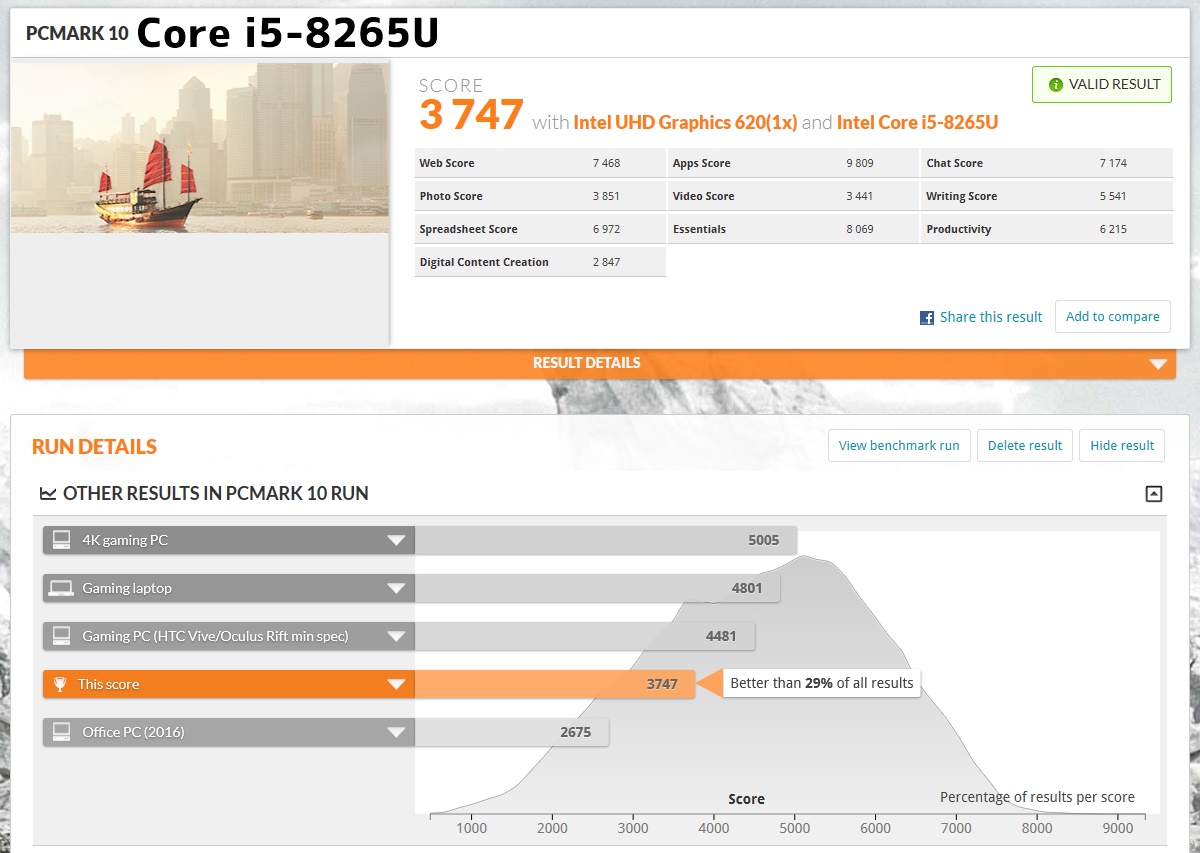Click the main score 3 747
This screenshot has height=853, width=1200.
click(471, 116)
